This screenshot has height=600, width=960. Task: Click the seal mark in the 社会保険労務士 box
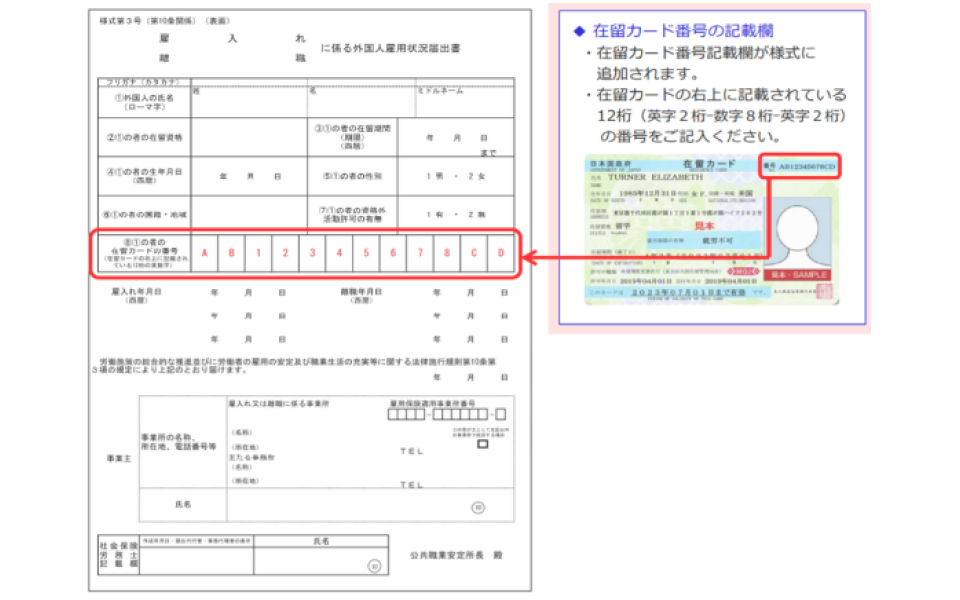(x=374, y=566)
